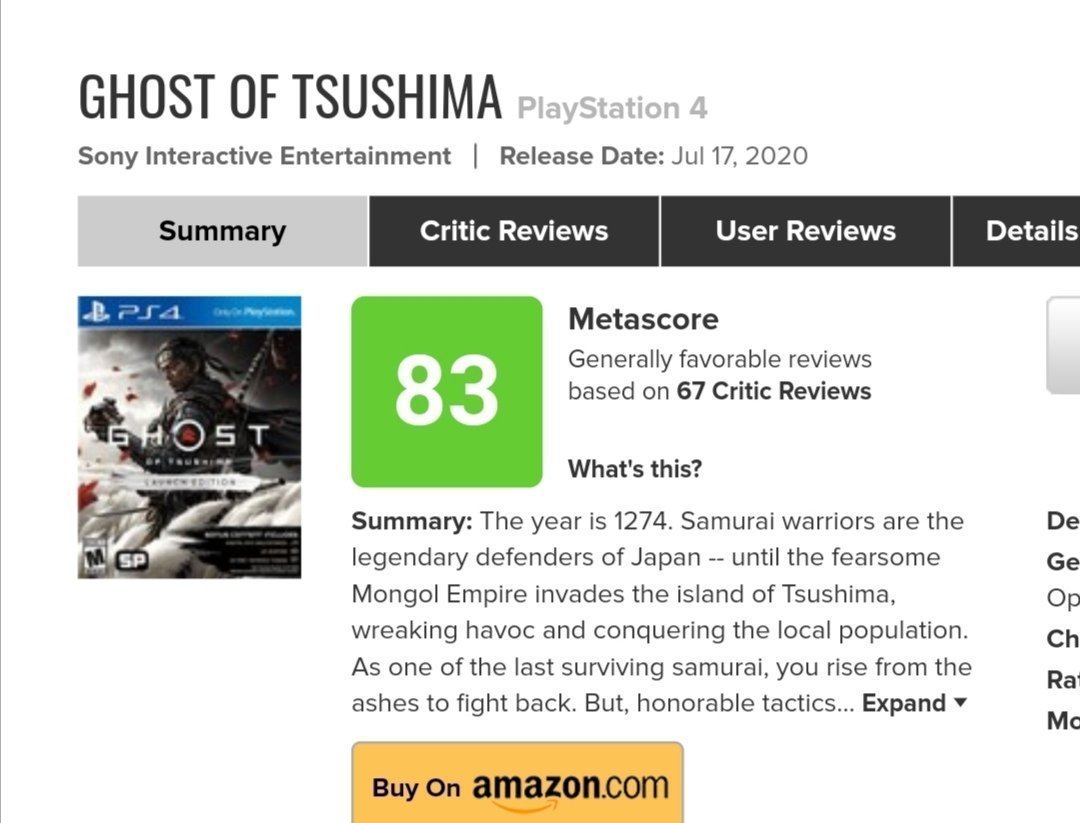Expand the full game summary text
Image resolution: width=1080 pixels, height=823 pixels.
pyautogui.click(x=914, y=703)
